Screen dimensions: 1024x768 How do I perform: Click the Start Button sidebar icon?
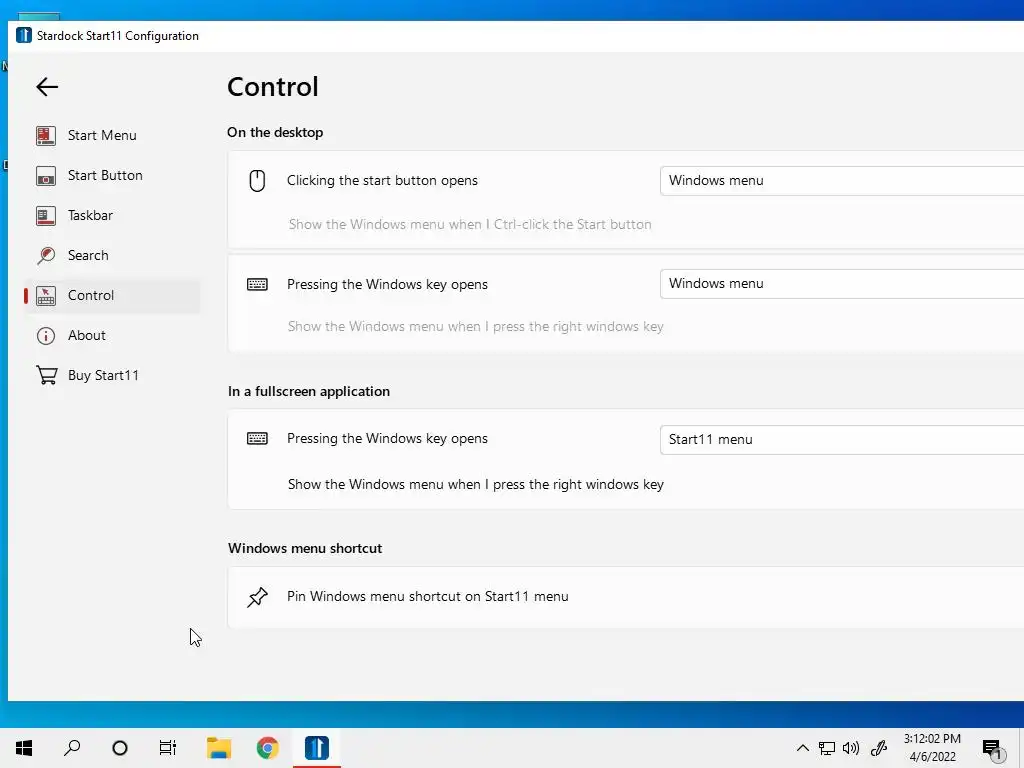[x=46, y=175]
